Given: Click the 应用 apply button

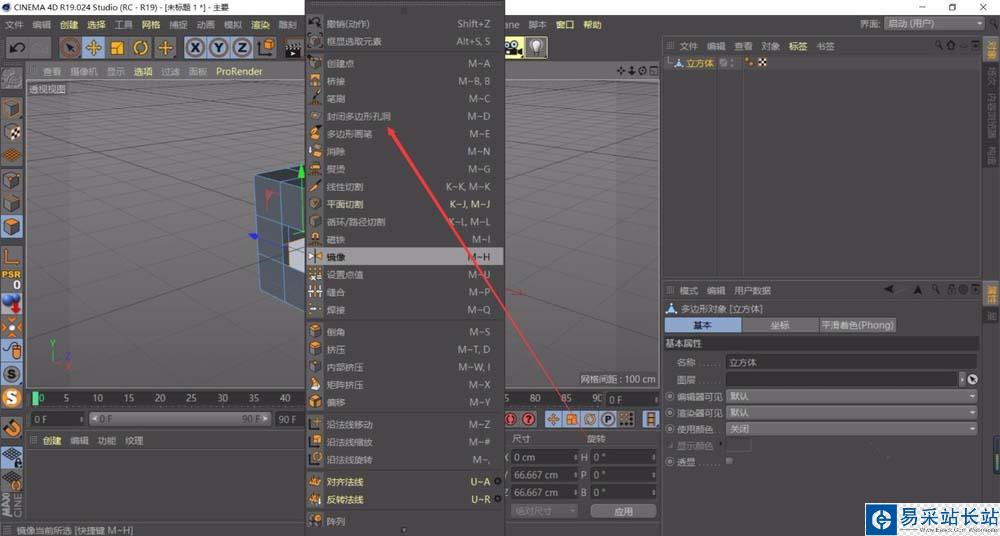Looking at the screenshot, I should [x=623, y=511].
